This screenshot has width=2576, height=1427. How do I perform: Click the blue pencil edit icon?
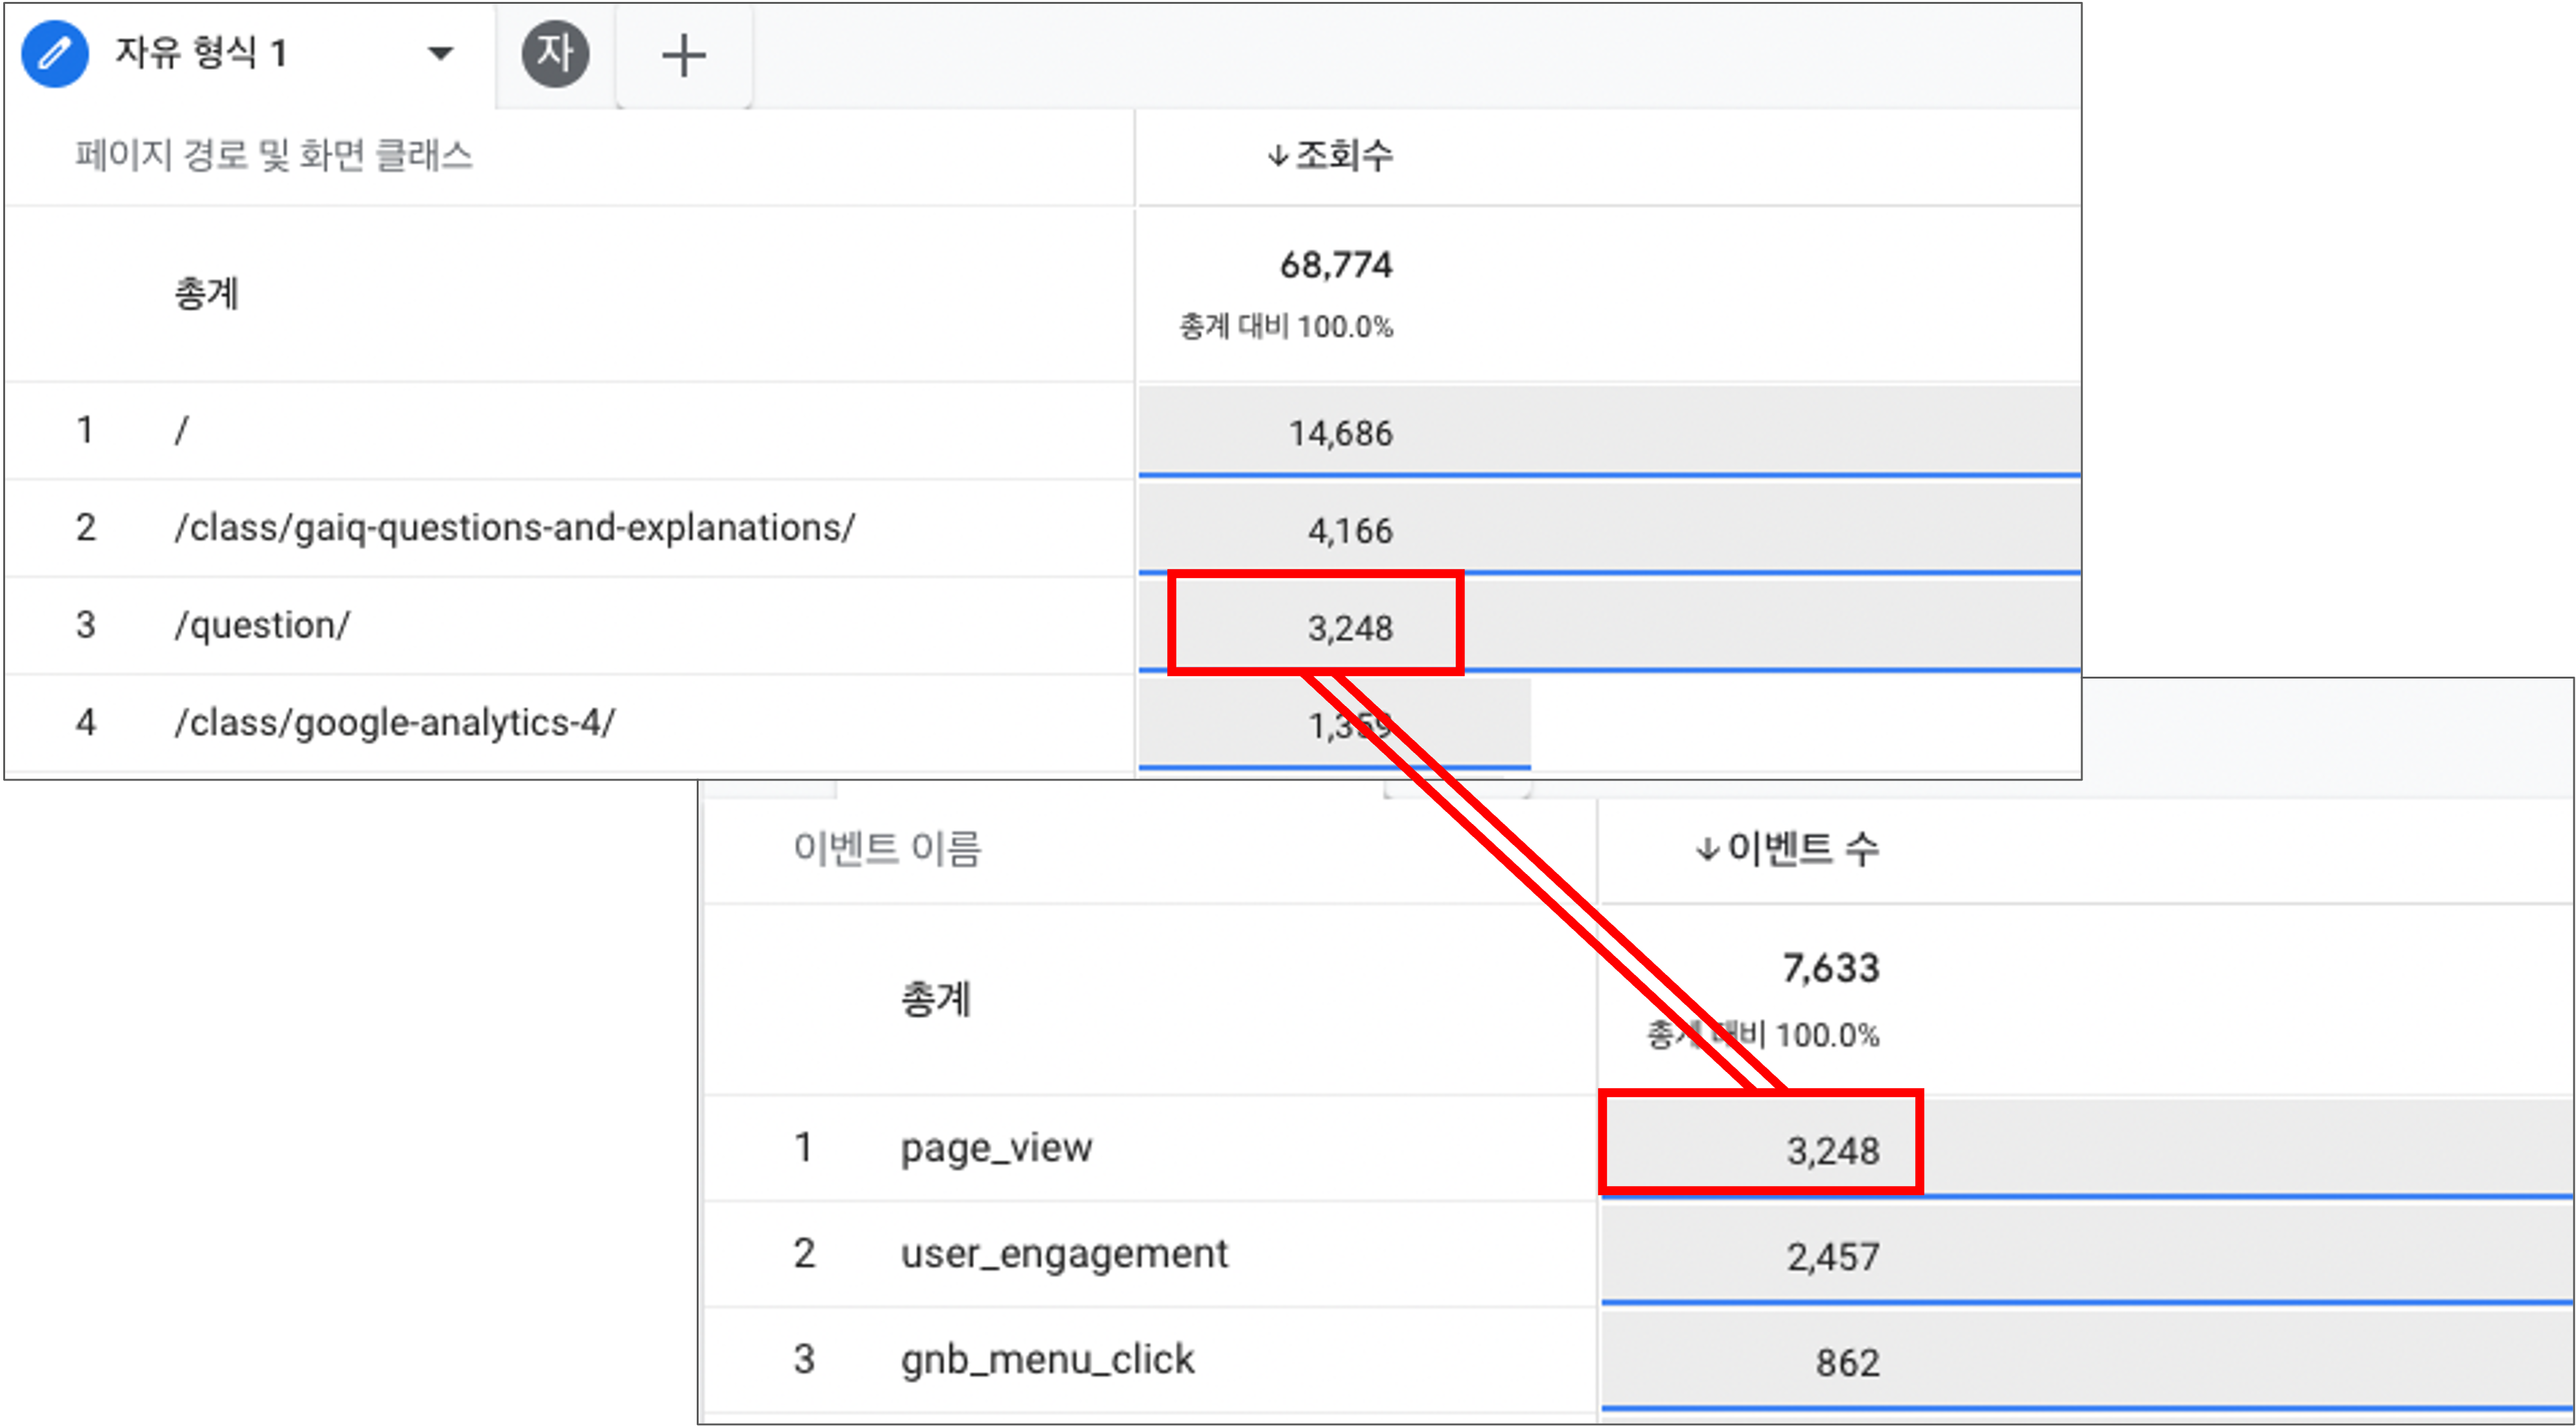tap(55, 53)
